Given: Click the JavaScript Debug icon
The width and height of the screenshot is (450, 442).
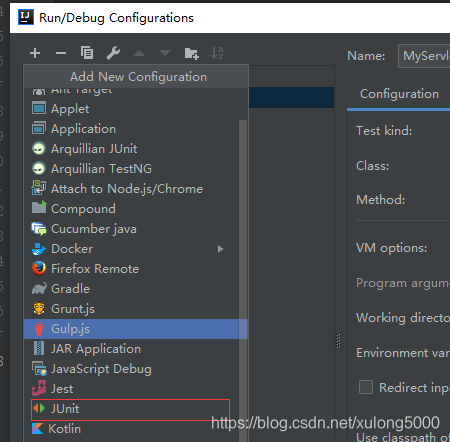Looking at the screenshot, I should 39,368.
